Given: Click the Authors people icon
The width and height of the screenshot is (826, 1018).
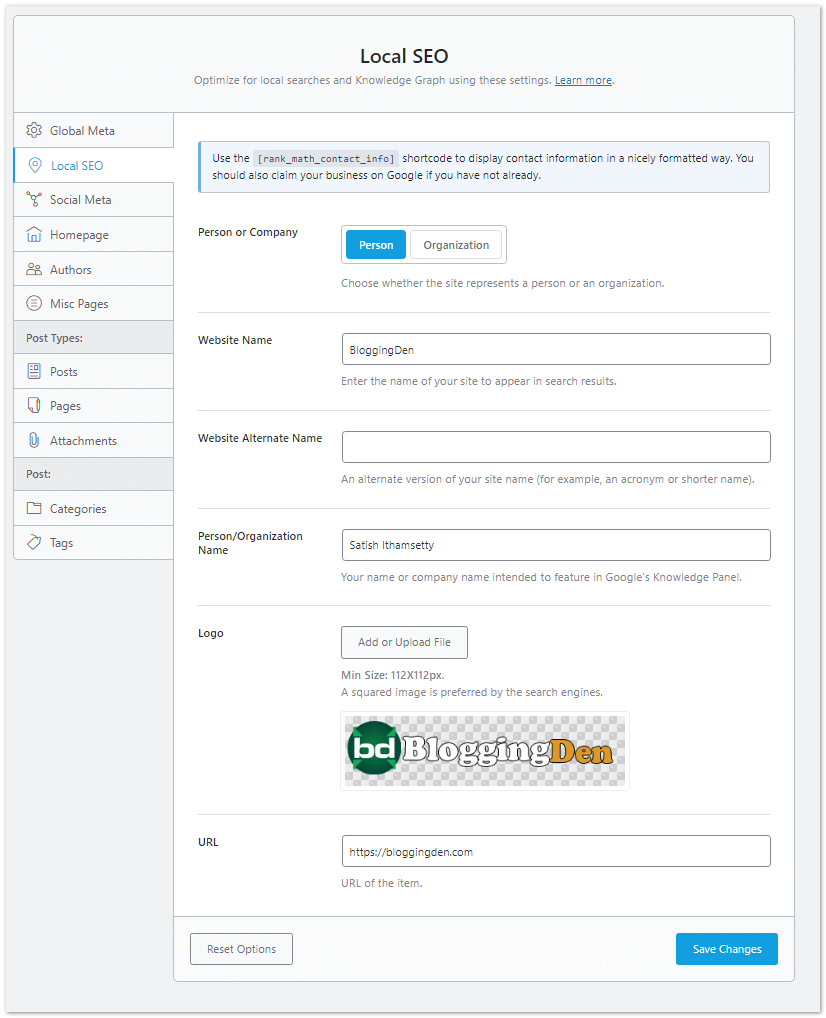Looking at the screenshot, I should click(x=34, y=270).
